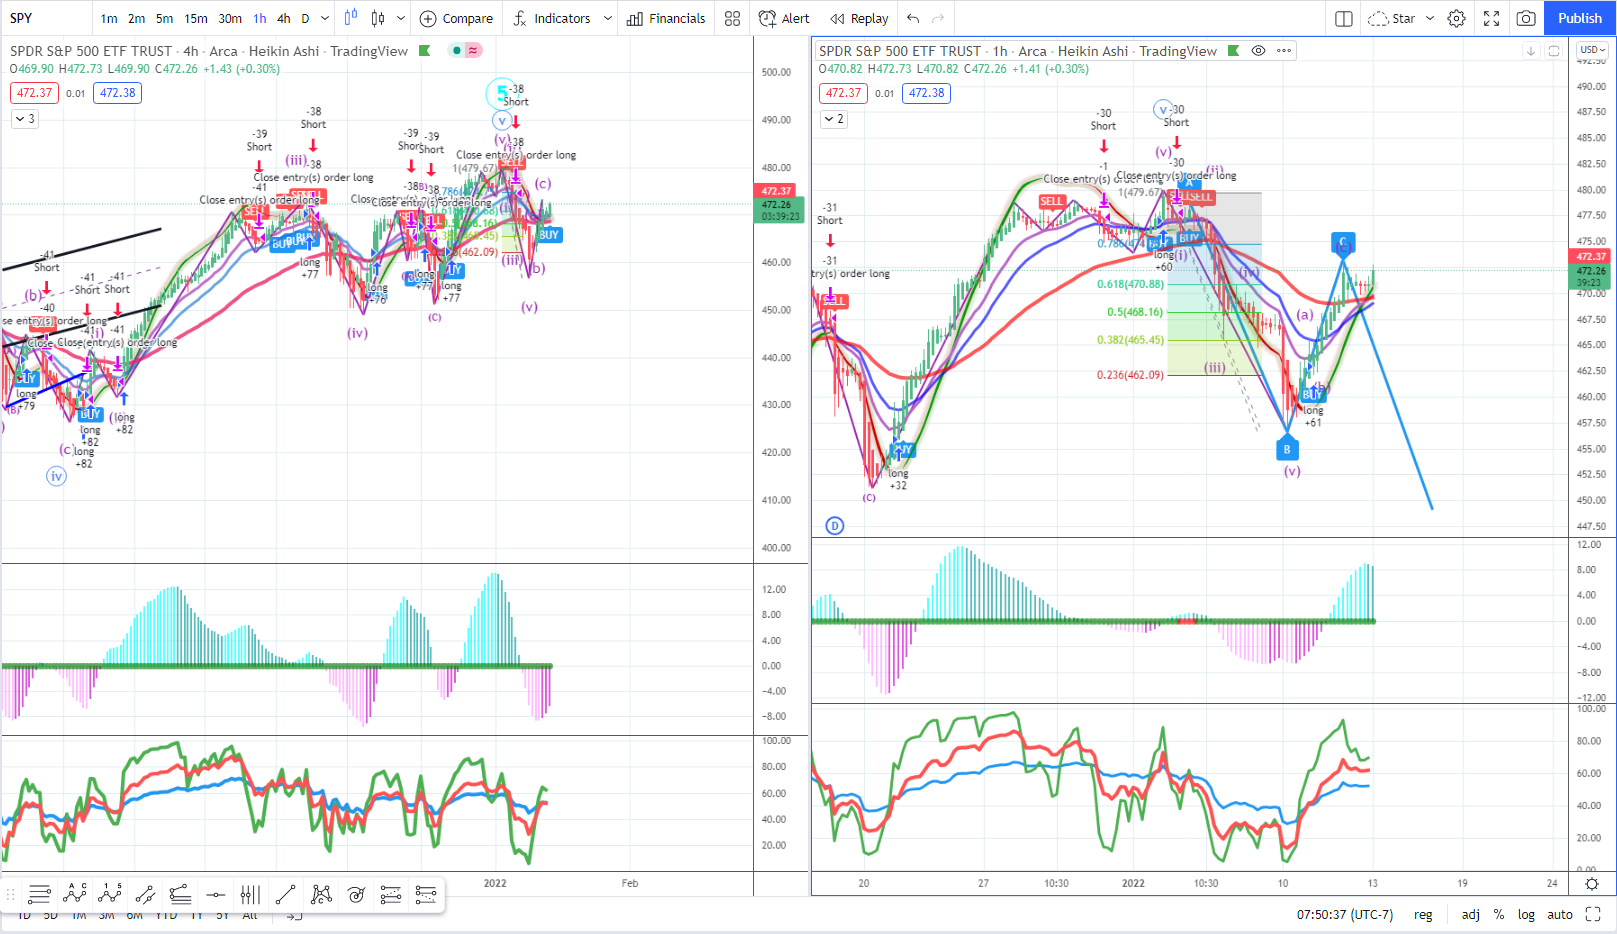Open chart settings gear
This screenshot has height=934, width=1617.
(x=1457, y=18)
